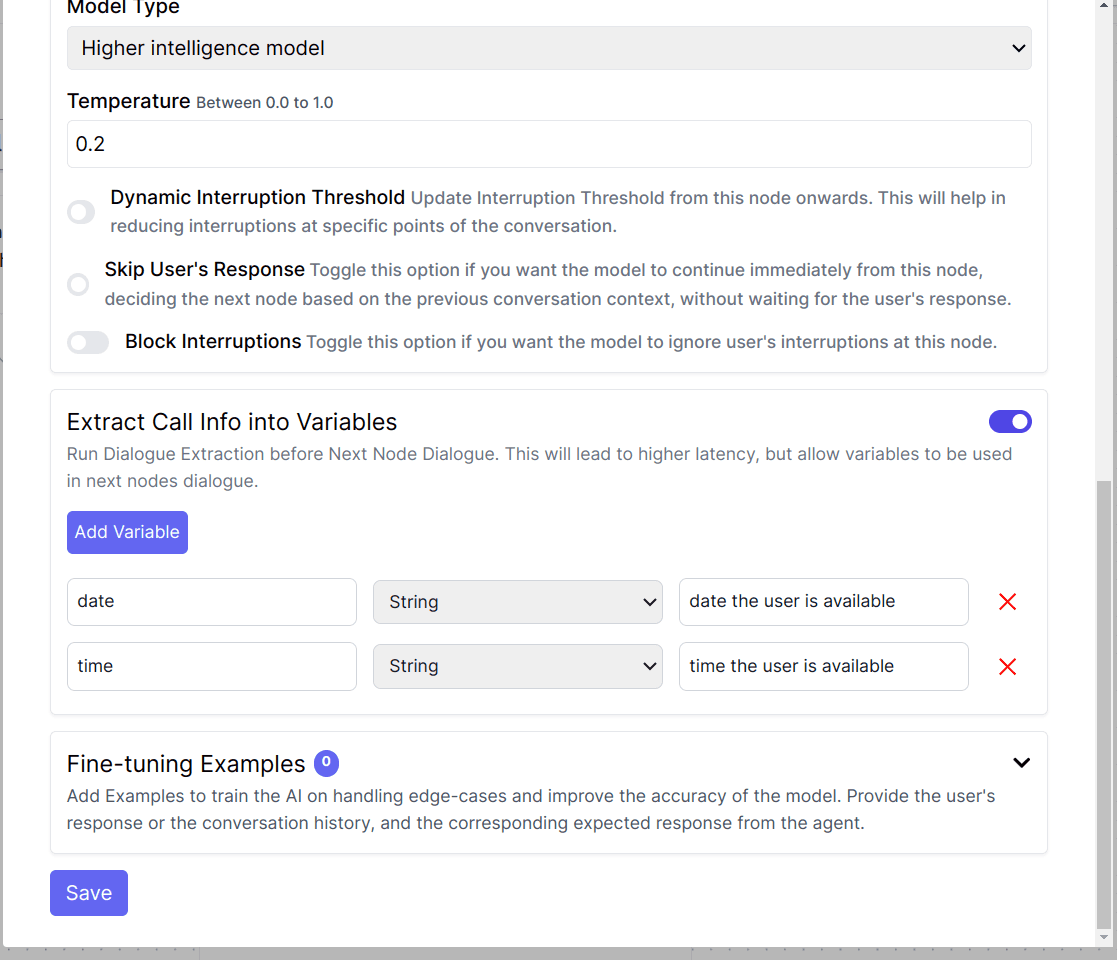This screenshot has width=1117, height=960.
Task: Click the 'Skip User's Response' label text
Action: pyautogui.click(x=204, y=269)
